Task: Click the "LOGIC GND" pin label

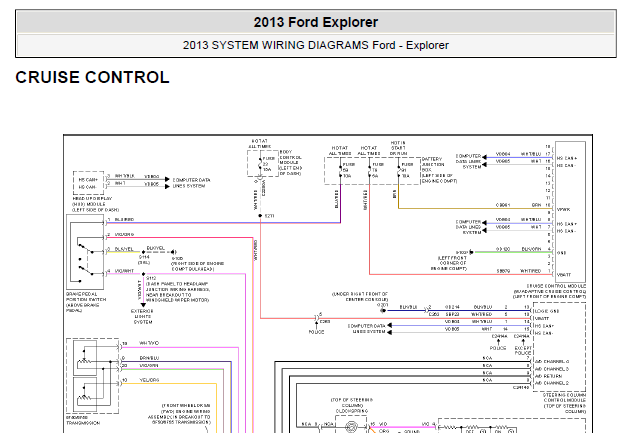Action: 546,311
